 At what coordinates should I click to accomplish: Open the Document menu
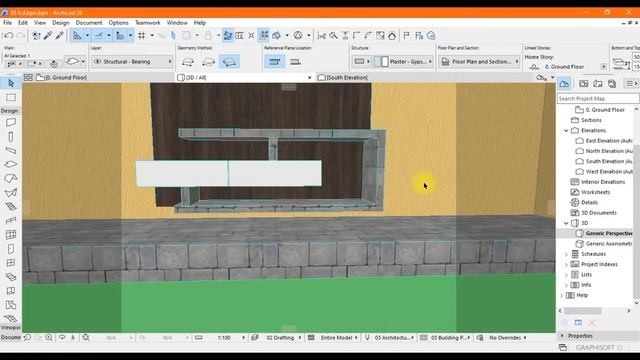(89, 23)
